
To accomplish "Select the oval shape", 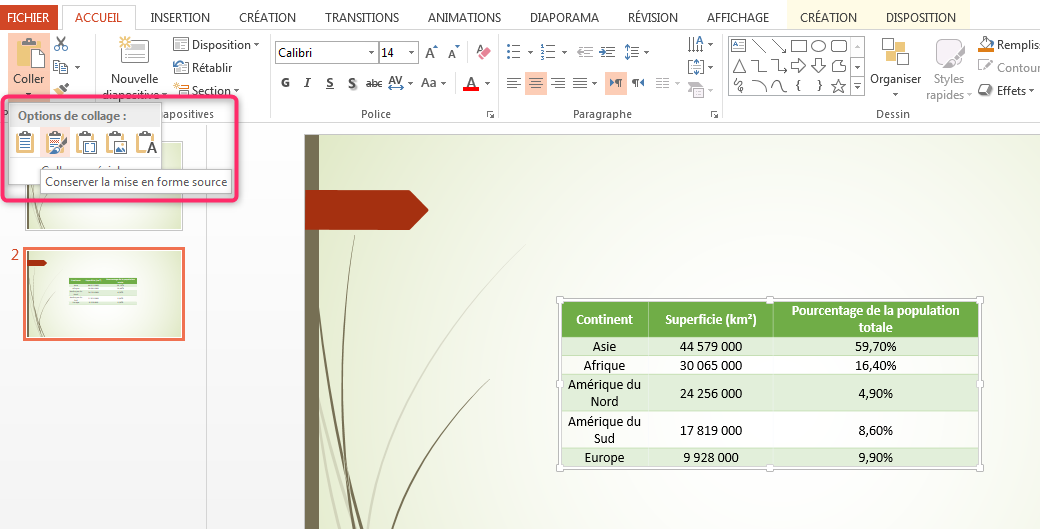I will 818,46.
